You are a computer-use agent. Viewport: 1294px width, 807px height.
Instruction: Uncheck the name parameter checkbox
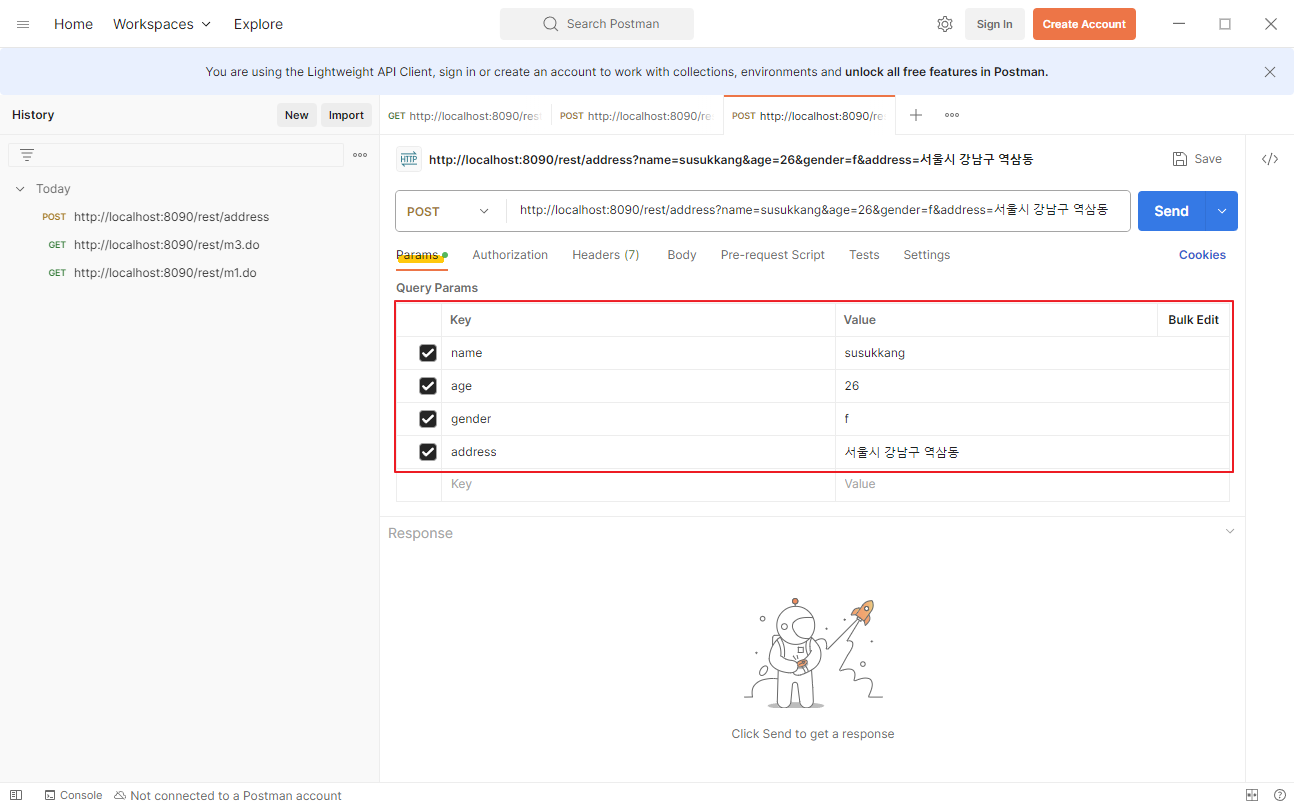(428, 353)
